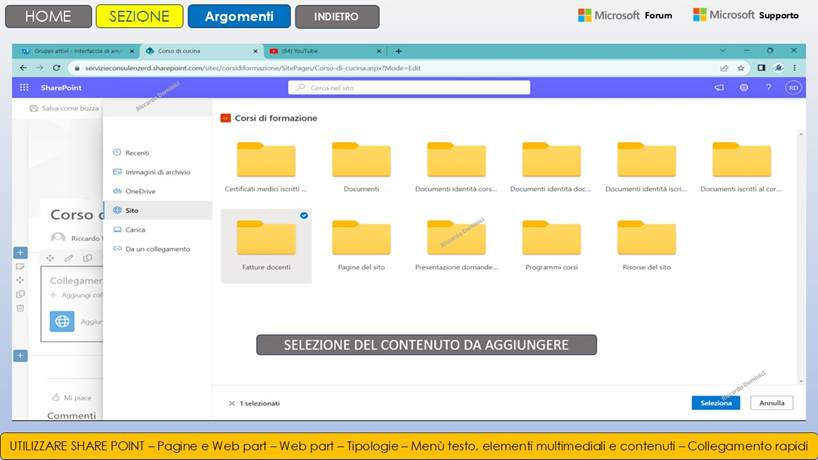Open the tab search dropdown chevron

[x=723, y=51]
